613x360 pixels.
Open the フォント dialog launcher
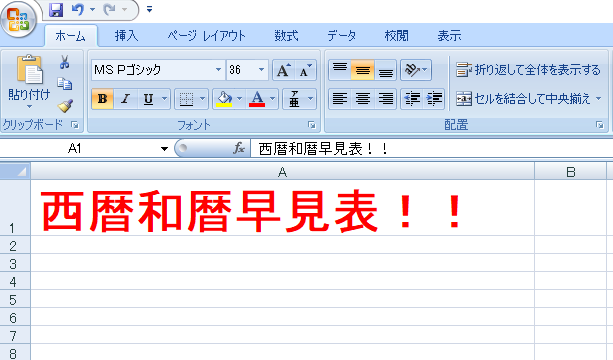[x=312, y=125]
